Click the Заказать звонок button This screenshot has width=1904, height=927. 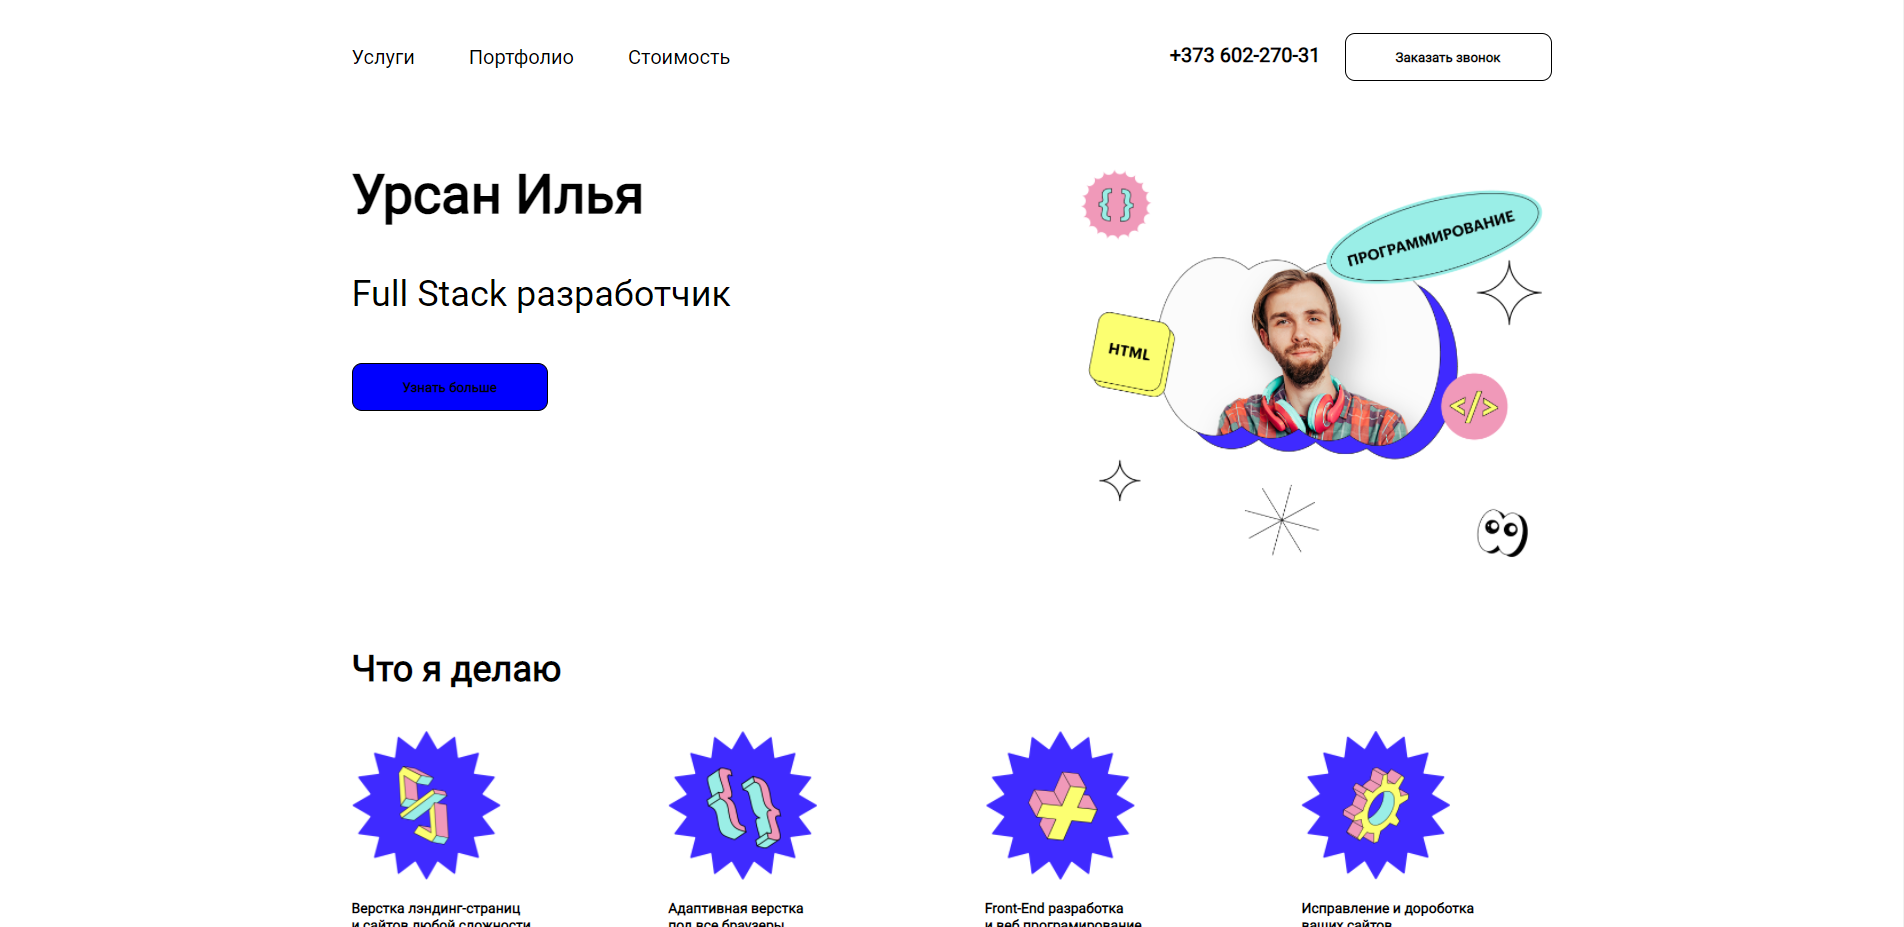(x=1448, y=57)
